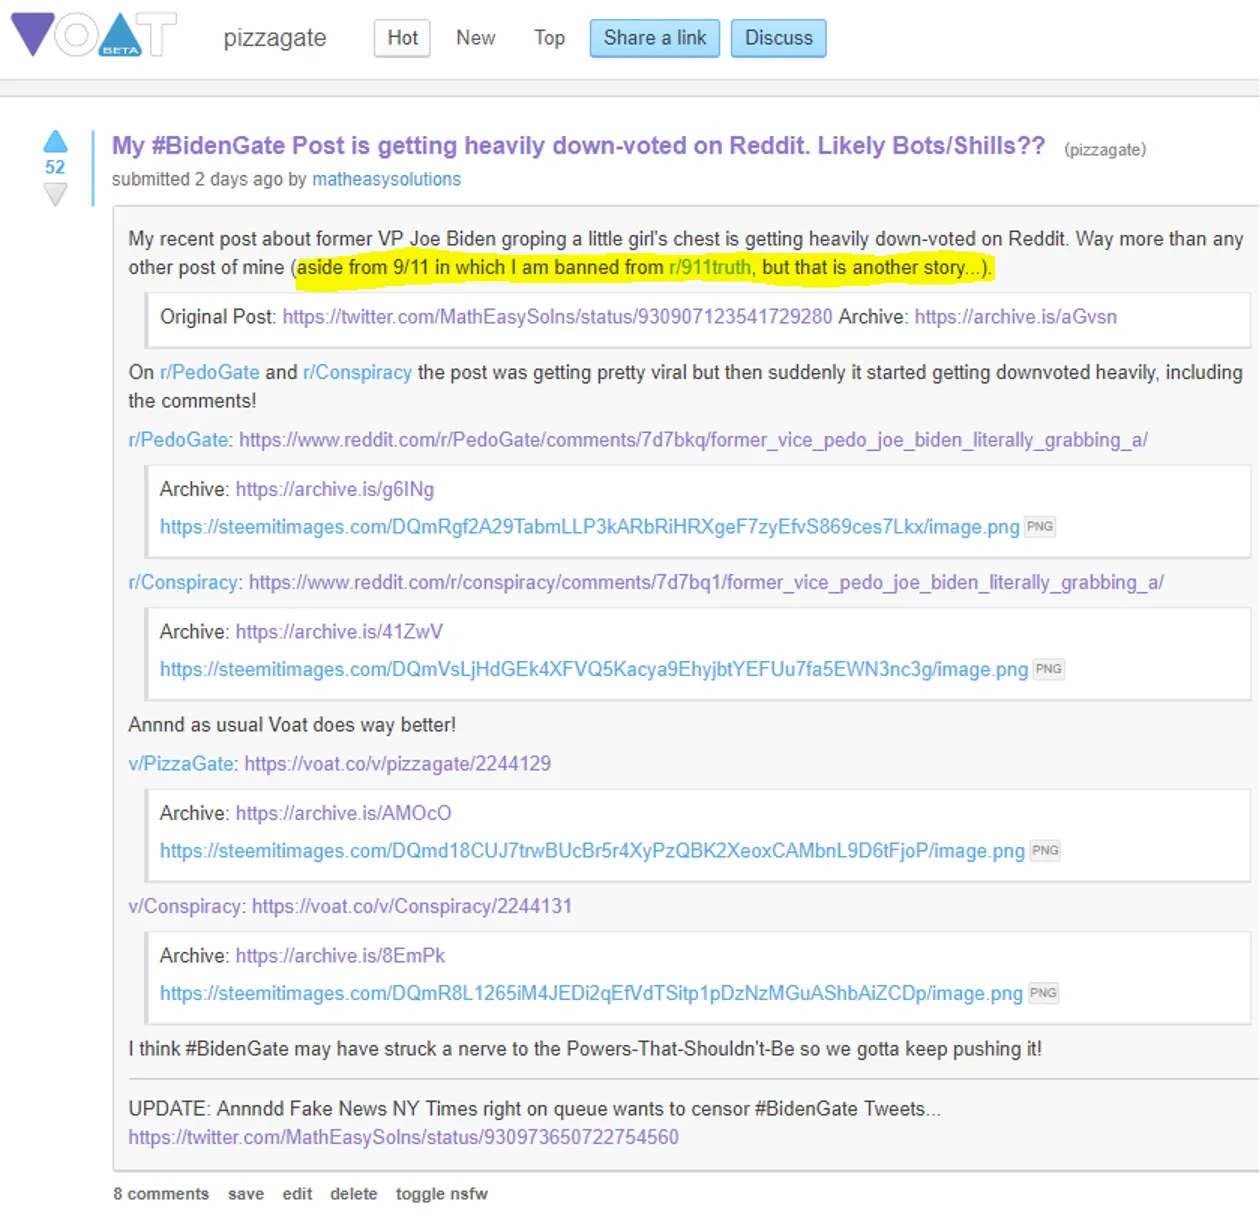Switch to the Top tab

coord(549,38)
